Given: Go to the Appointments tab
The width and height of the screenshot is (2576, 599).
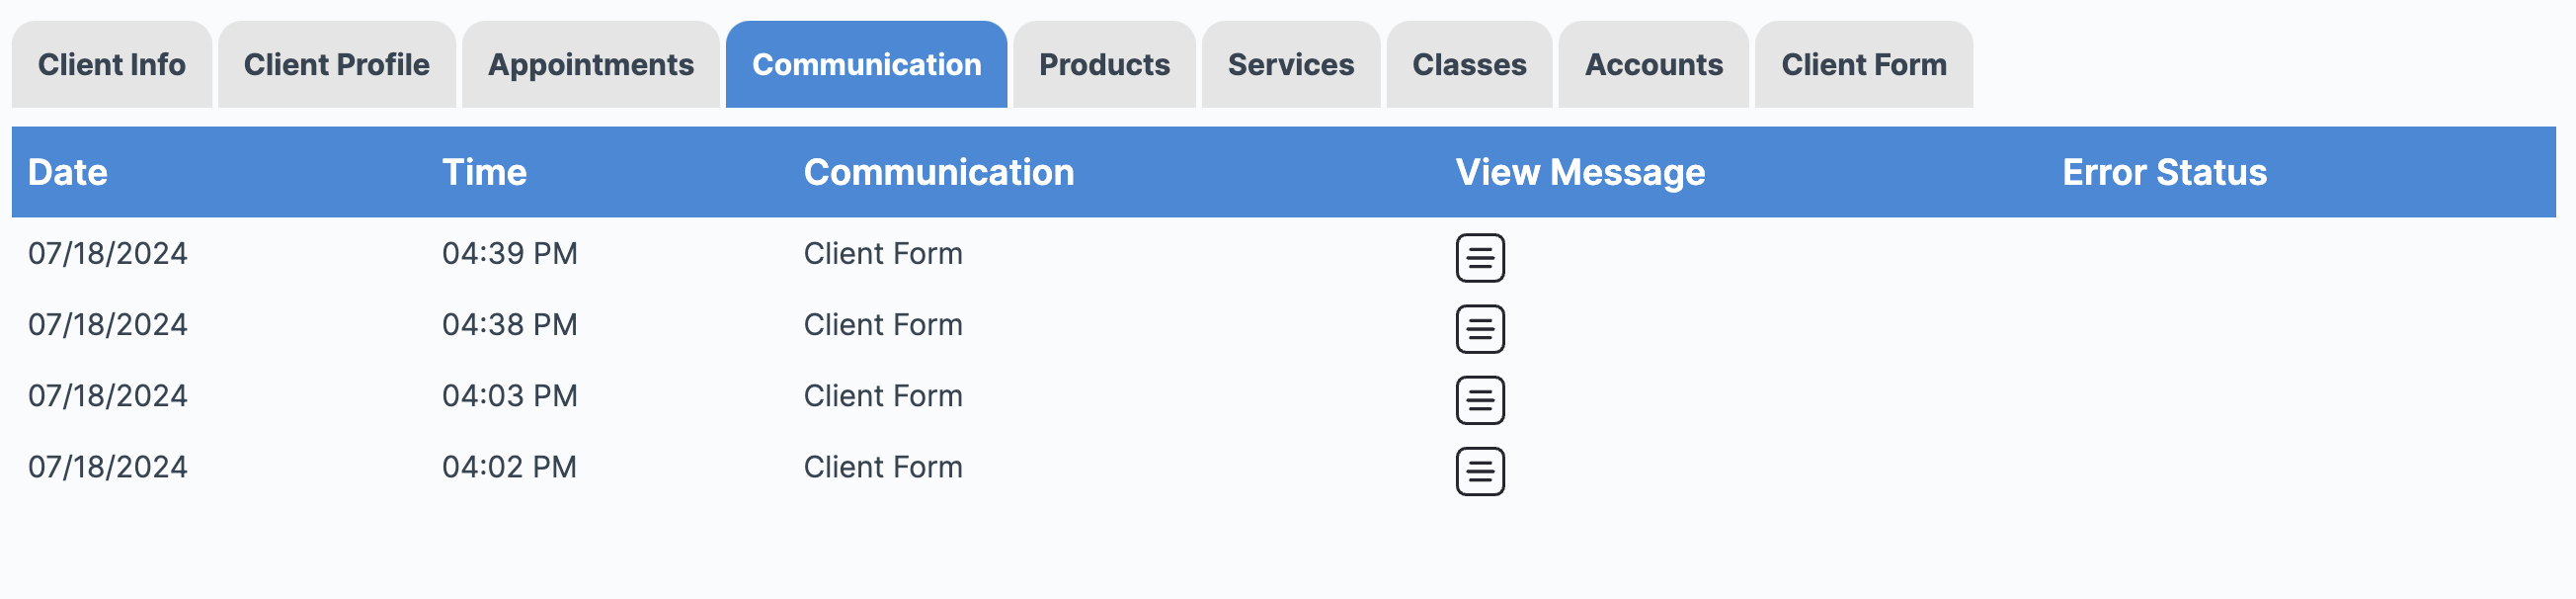Looking at the screenshot, I should point(591,64).
